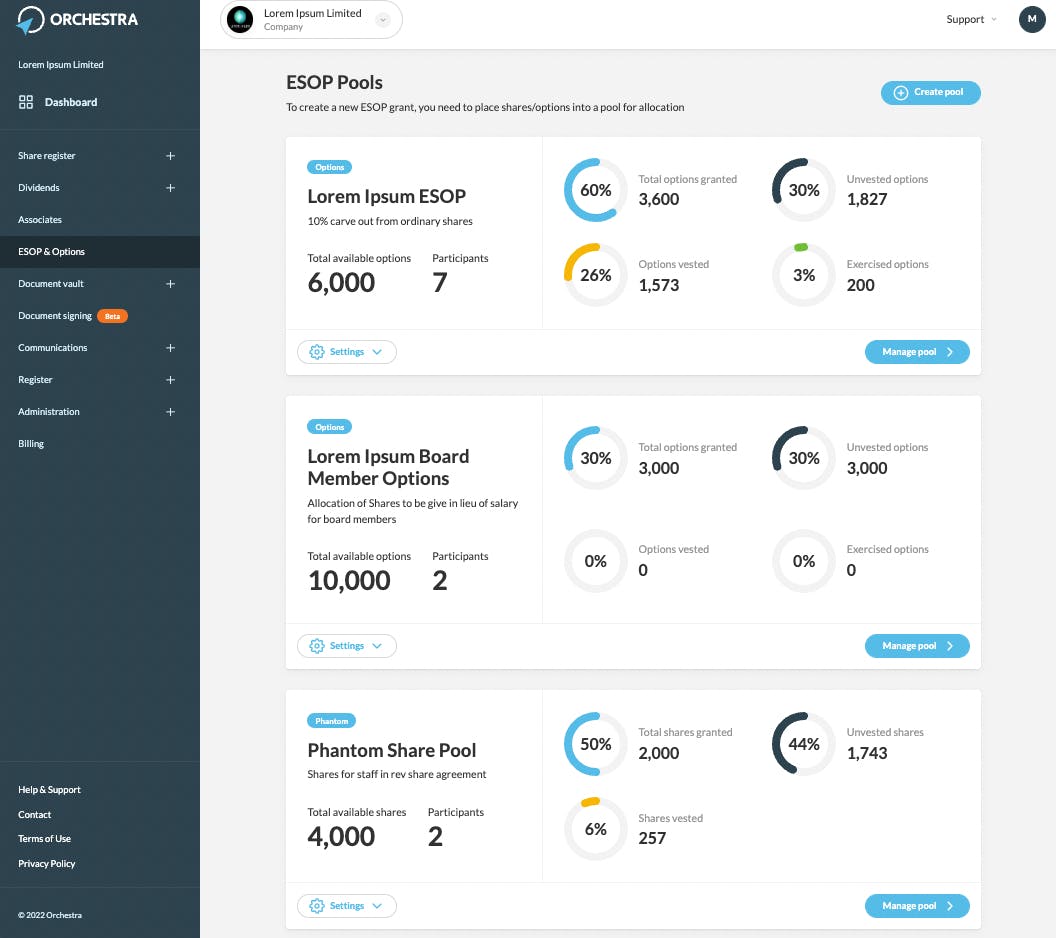The height and width of the screenshot is (938, 1056).
Task: Click the plus icon on Create pool
Action: pos(900,92)
